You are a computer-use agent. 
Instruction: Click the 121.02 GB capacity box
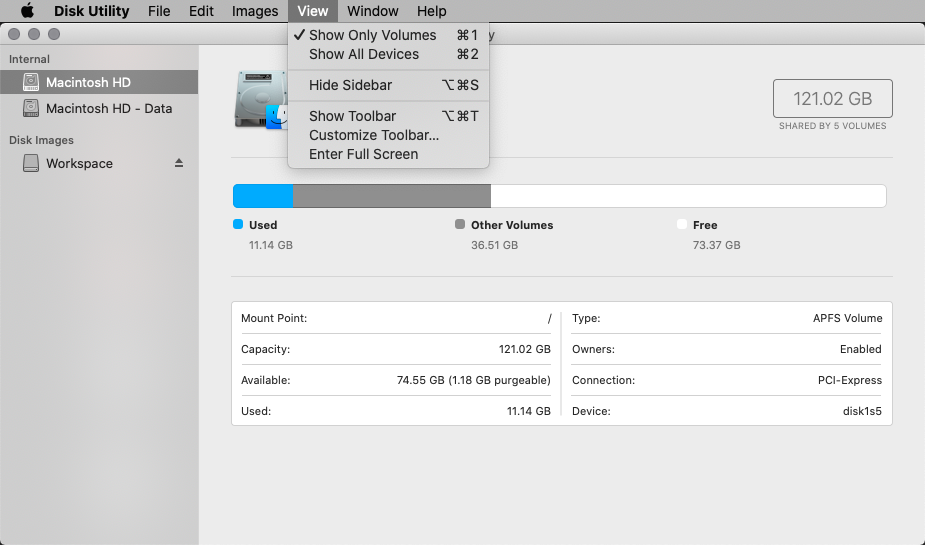[x=832, y=99]
